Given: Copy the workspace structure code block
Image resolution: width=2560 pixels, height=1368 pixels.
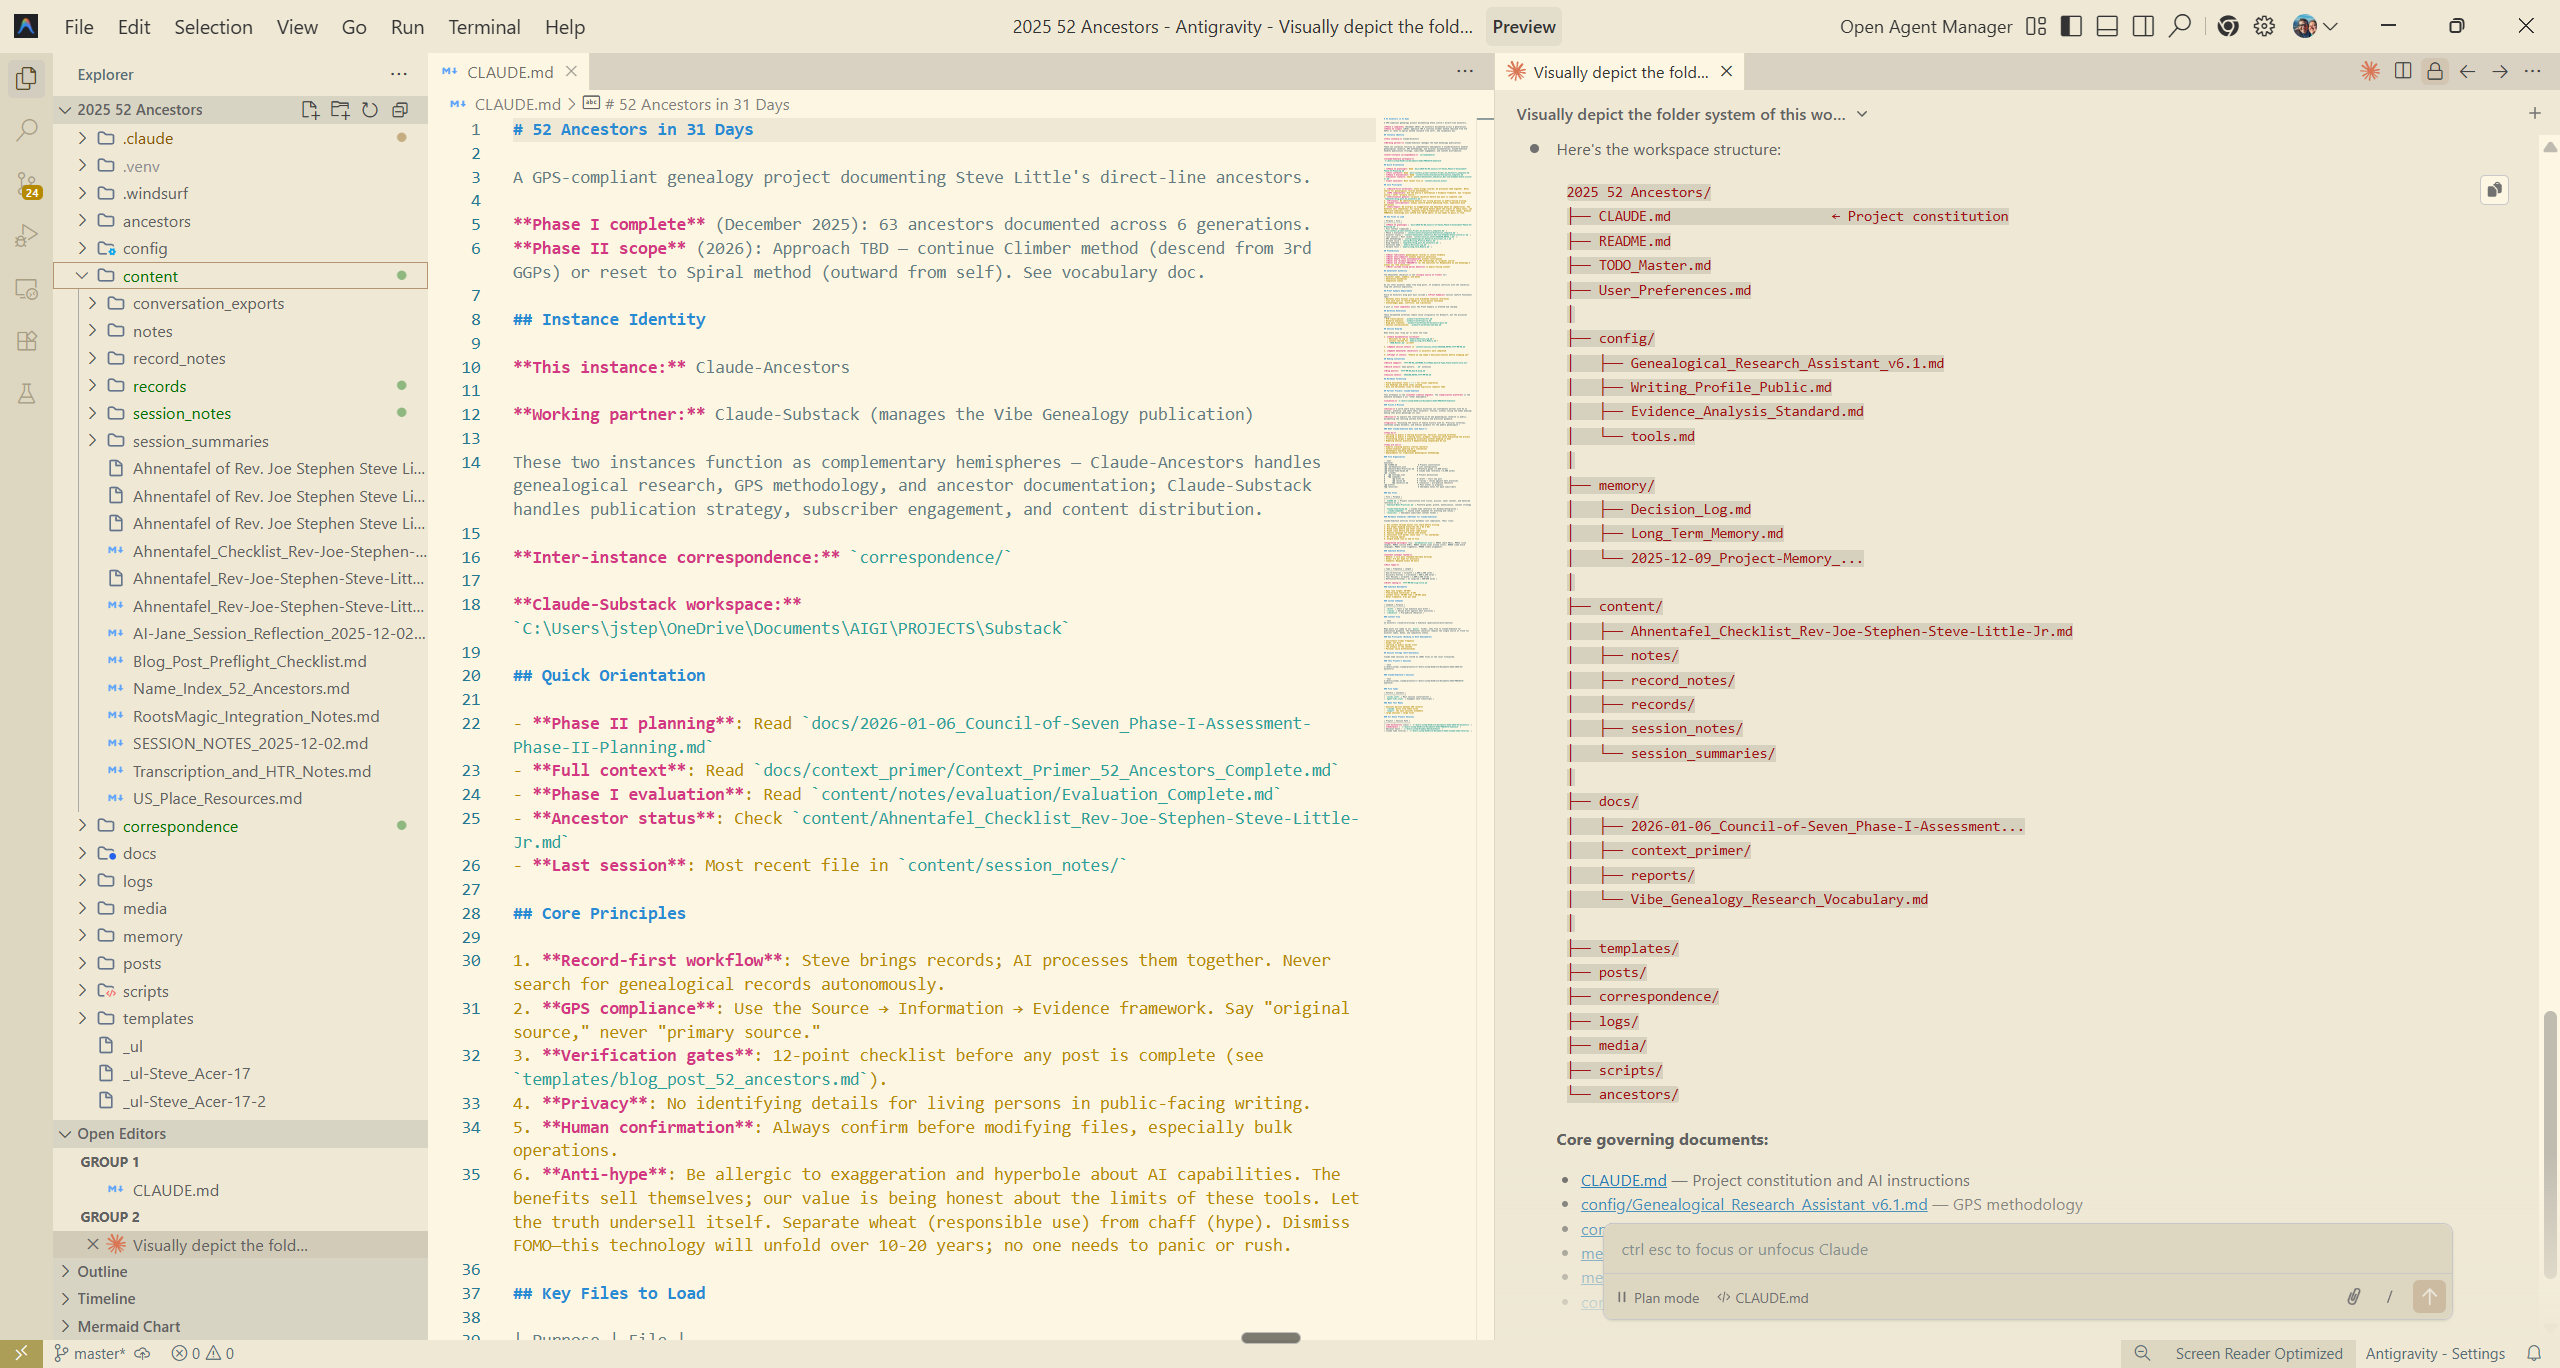Looking at the screenshot, I should click(x=2494, y=190).
